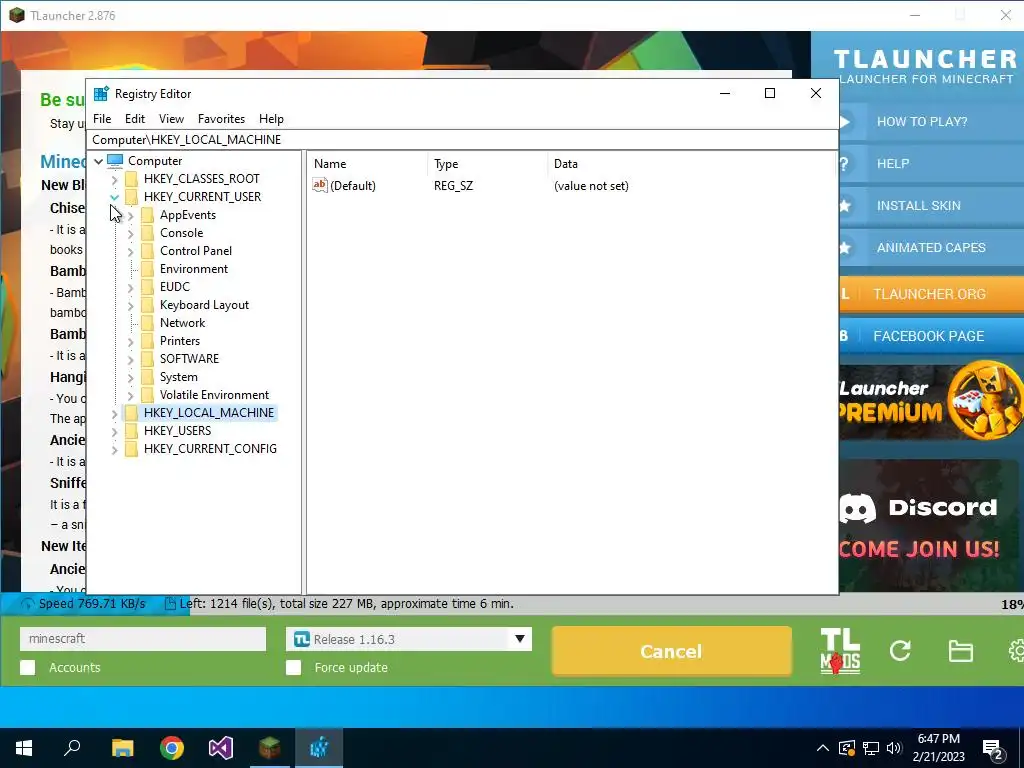
Task: Select the SOFTWARE key
Action: (189, 359)
